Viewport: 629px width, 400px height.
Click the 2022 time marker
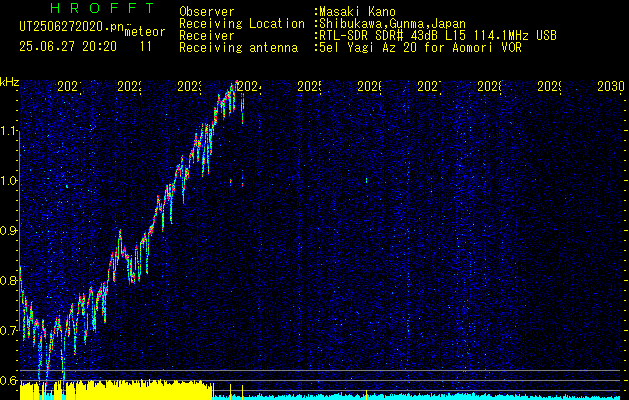pos(130,86)
